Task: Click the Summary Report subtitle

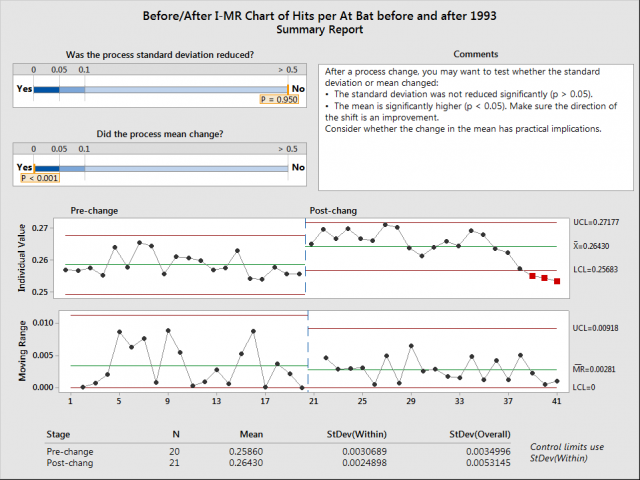Action: pos(320,30)
